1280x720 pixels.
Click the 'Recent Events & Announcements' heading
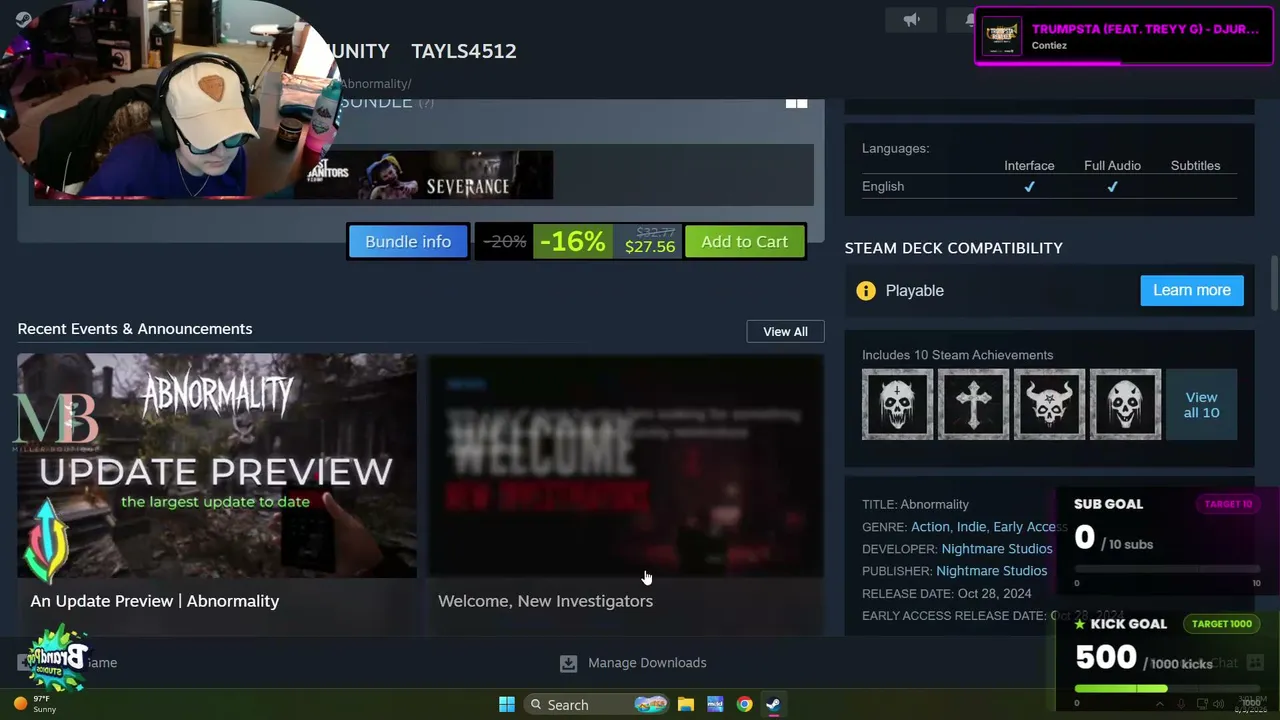coord(135,329)
